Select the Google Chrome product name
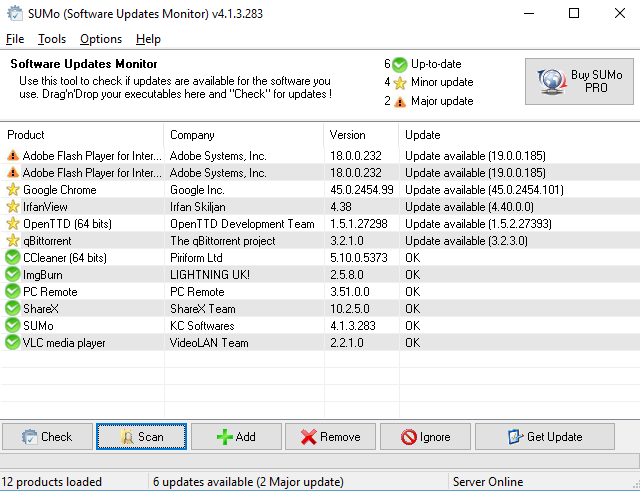The height and width of the screenshot is (491, 640). tap(60, 190)
